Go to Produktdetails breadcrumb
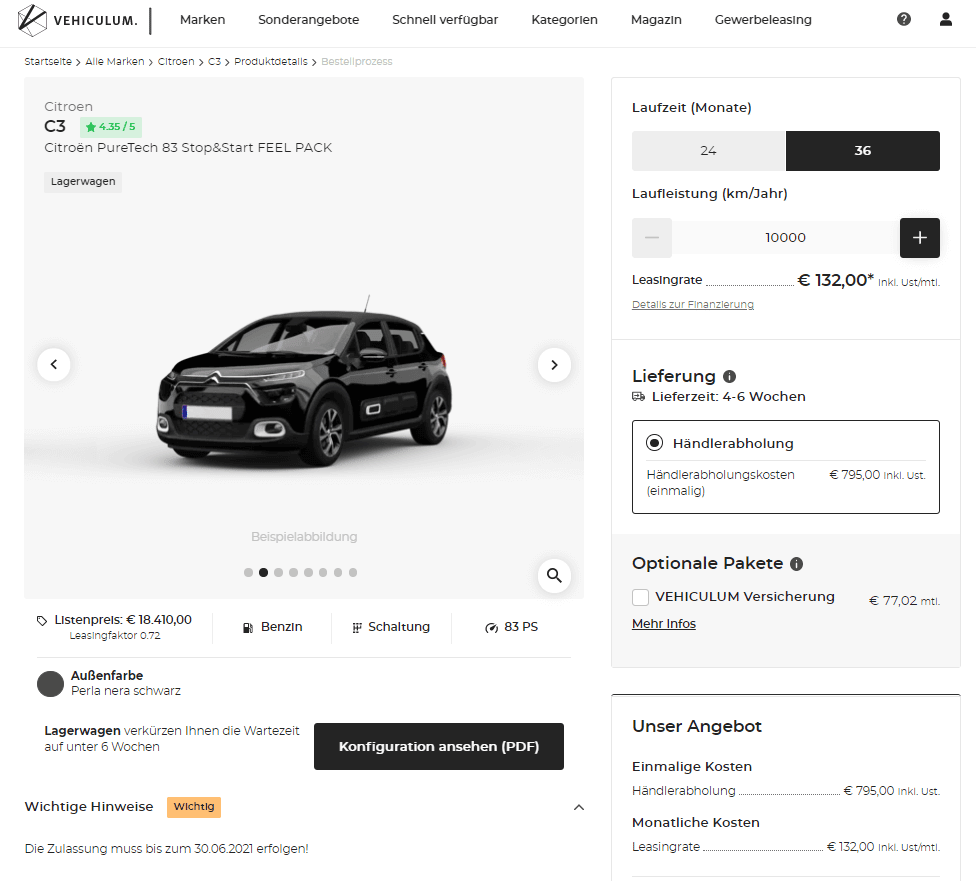 pos(271,62)
